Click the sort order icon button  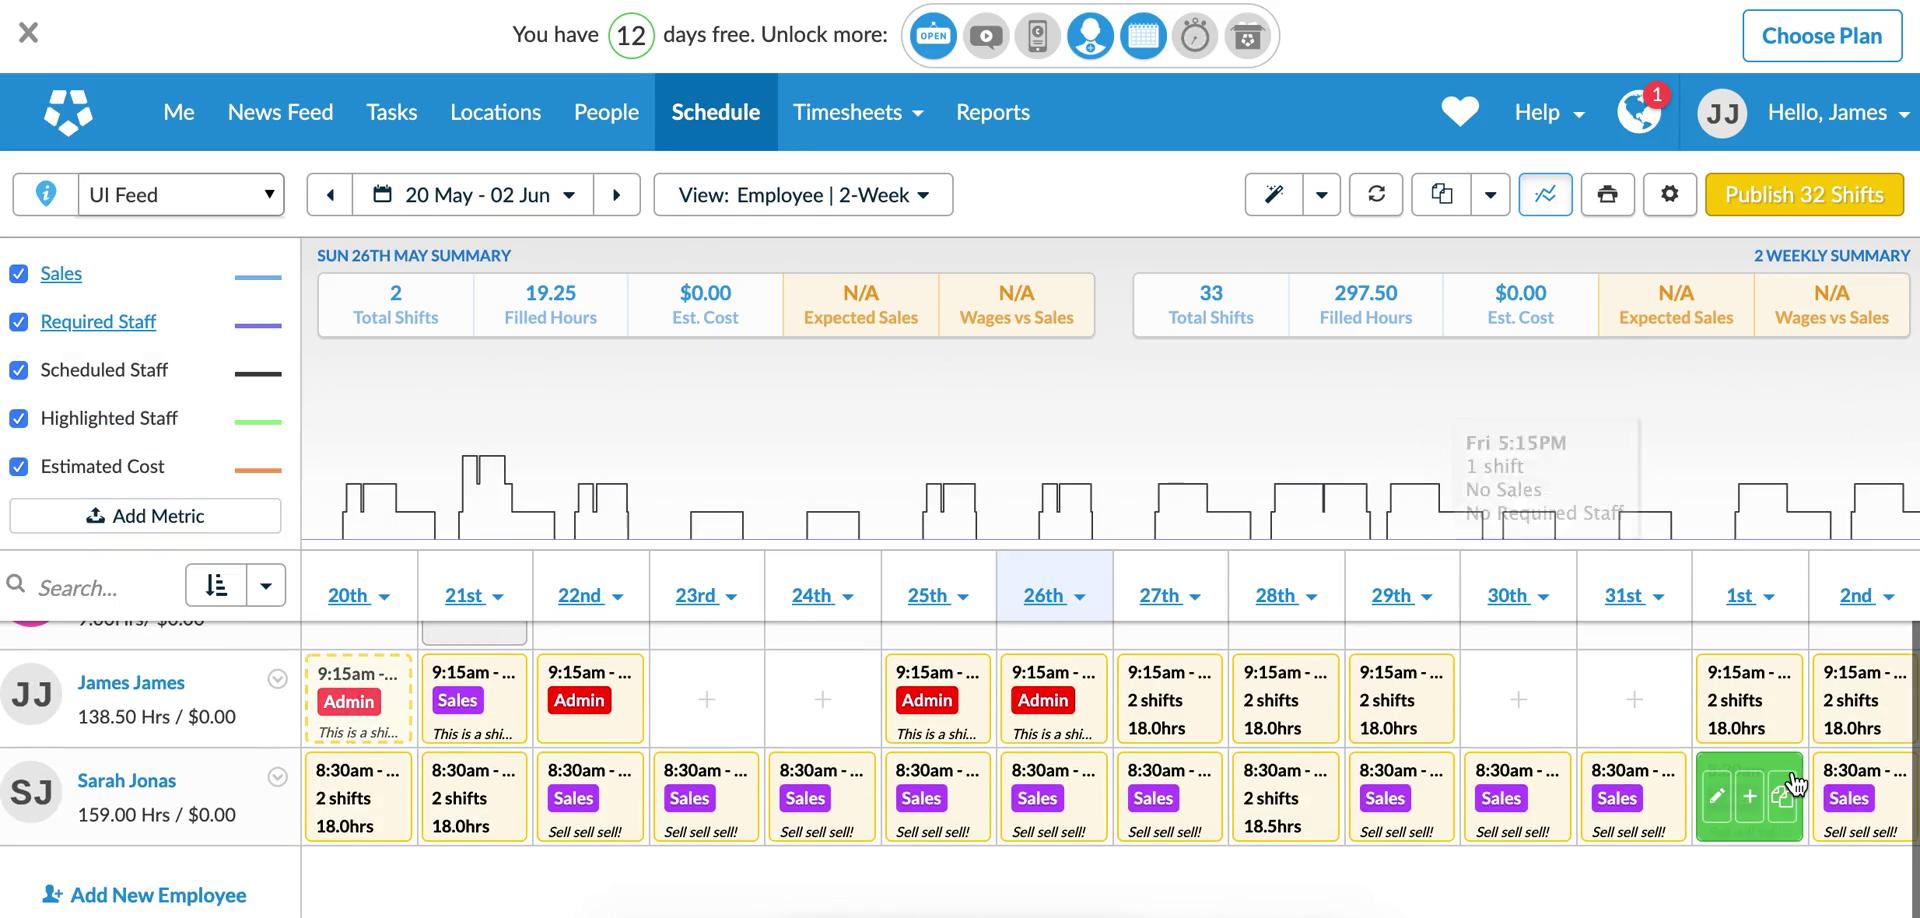pyautogui.click(x=216, y=585)
